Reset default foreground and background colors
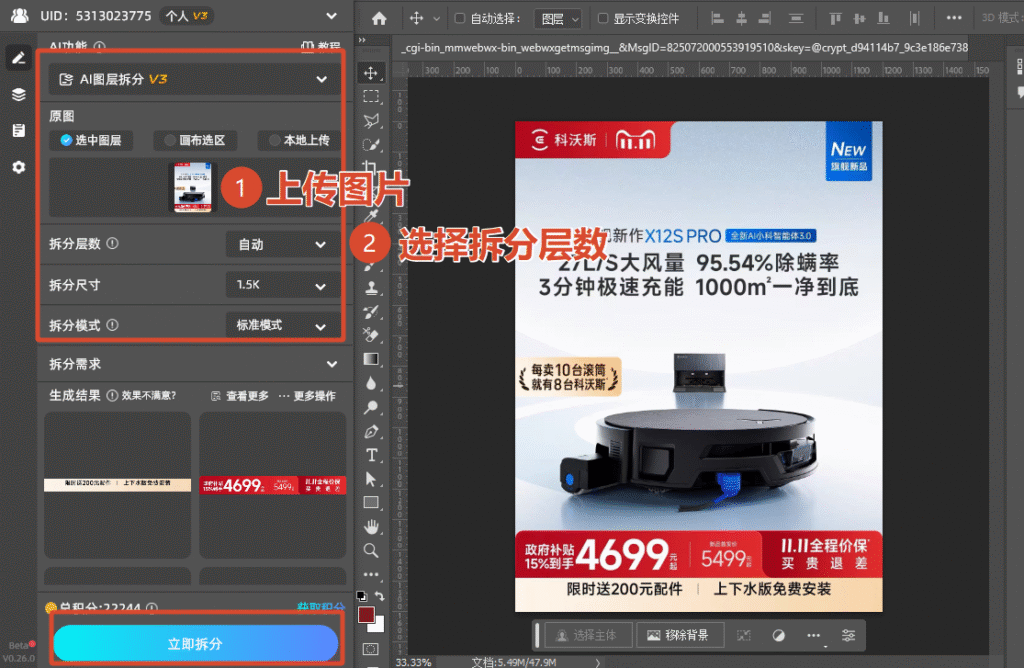Viewport: 1024px width, 668px height. [361, 596]
